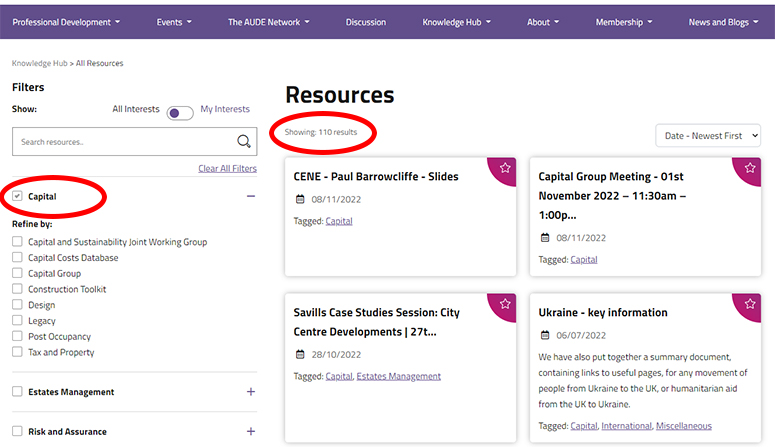Expand the Estates Management filter plus icon

(251, 392)
